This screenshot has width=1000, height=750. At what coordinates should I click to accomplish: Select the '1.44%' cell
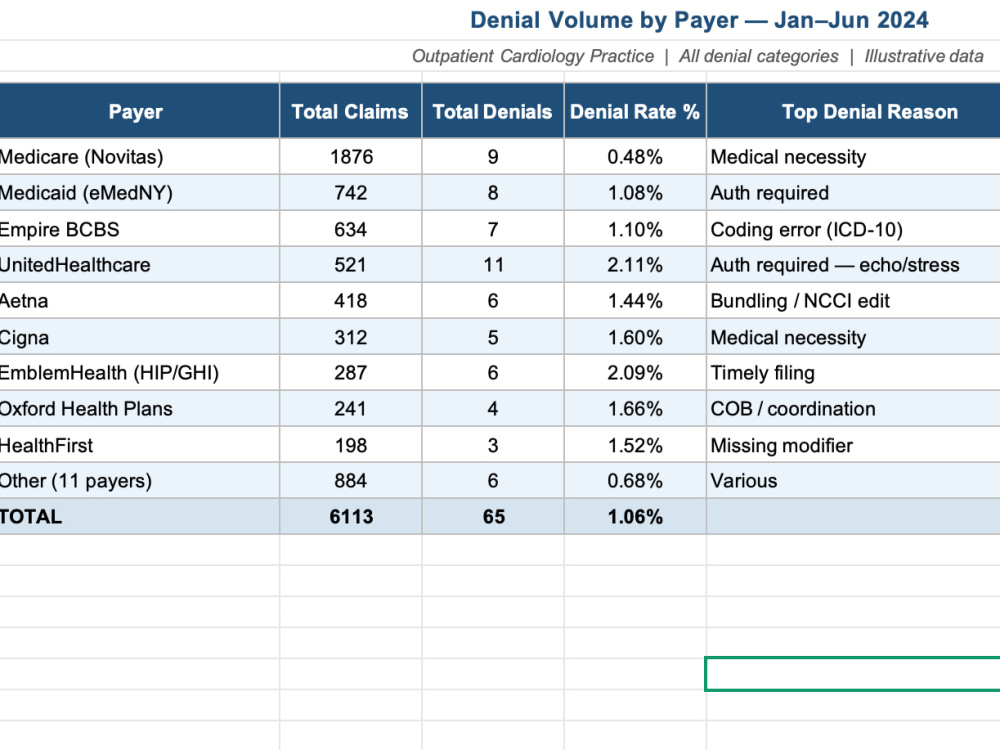pyautogui.click(x=635, y=300)
